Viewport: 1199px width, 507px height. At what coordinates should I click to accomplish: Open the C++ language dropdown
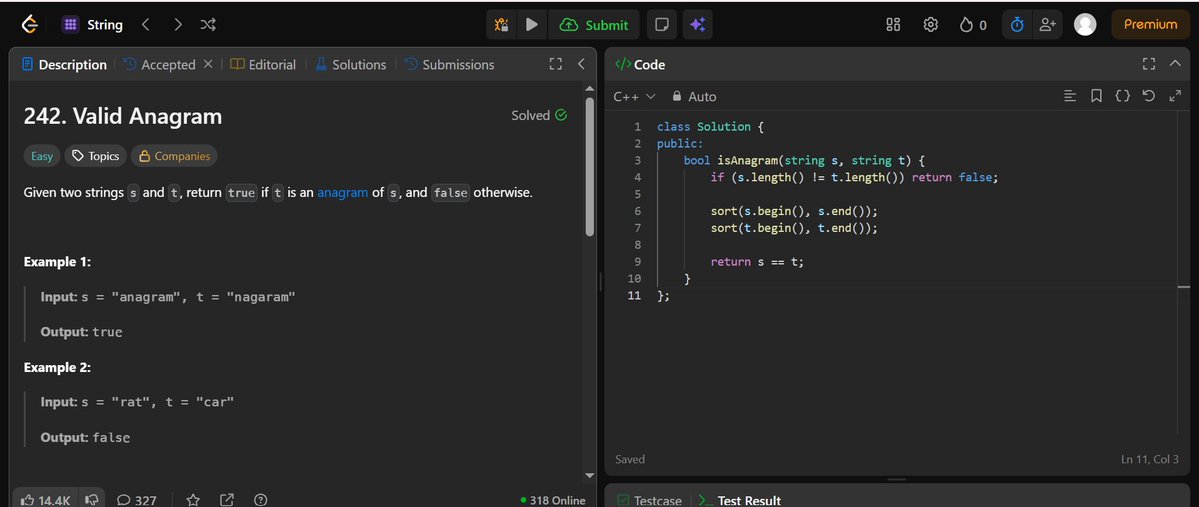pyautogui.click(x=635, y=96)
